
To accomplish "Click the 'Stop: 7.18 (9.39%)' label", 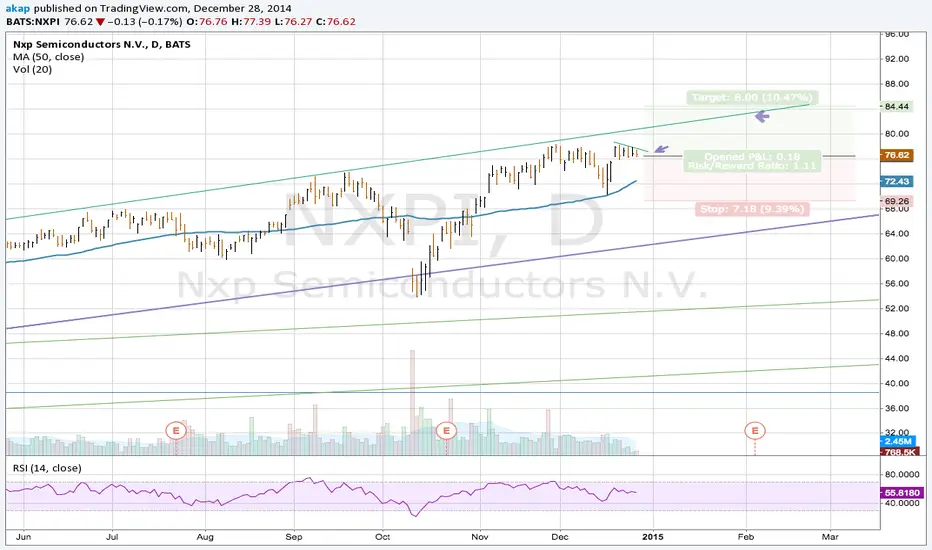I will (751, 209).
